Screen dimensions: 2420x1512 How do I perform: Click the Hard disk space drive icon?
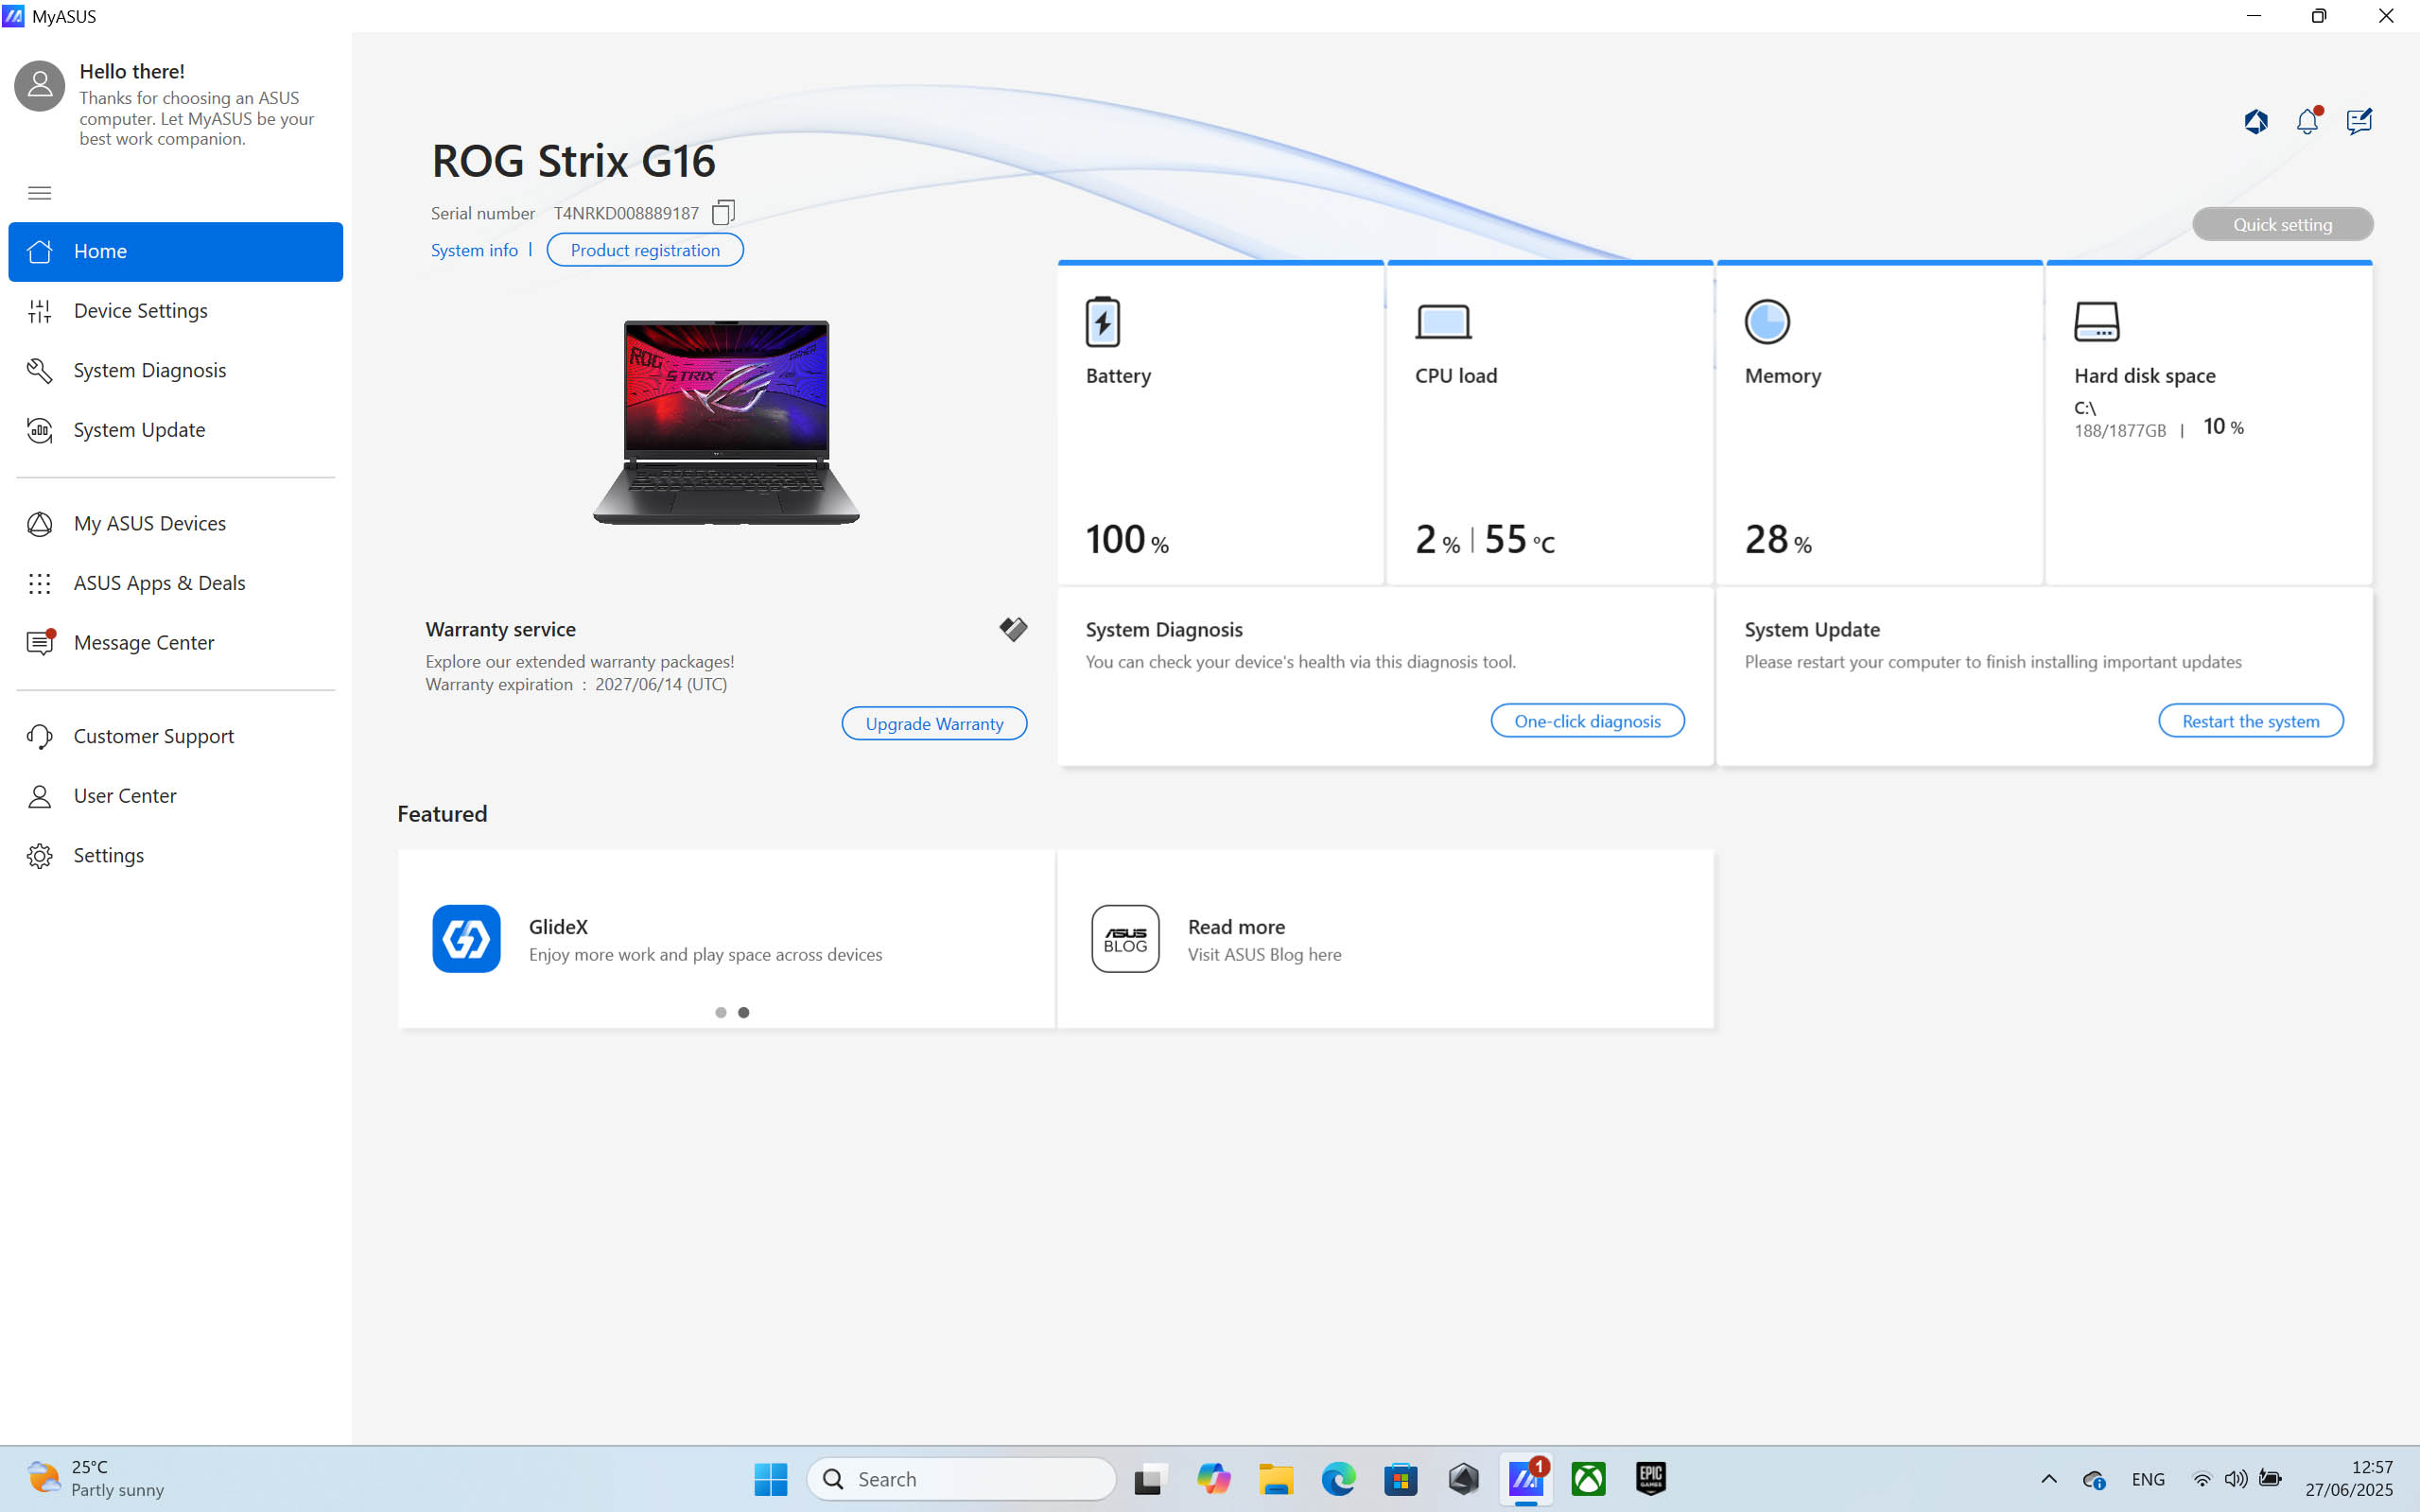click(x=2097, y=322)
